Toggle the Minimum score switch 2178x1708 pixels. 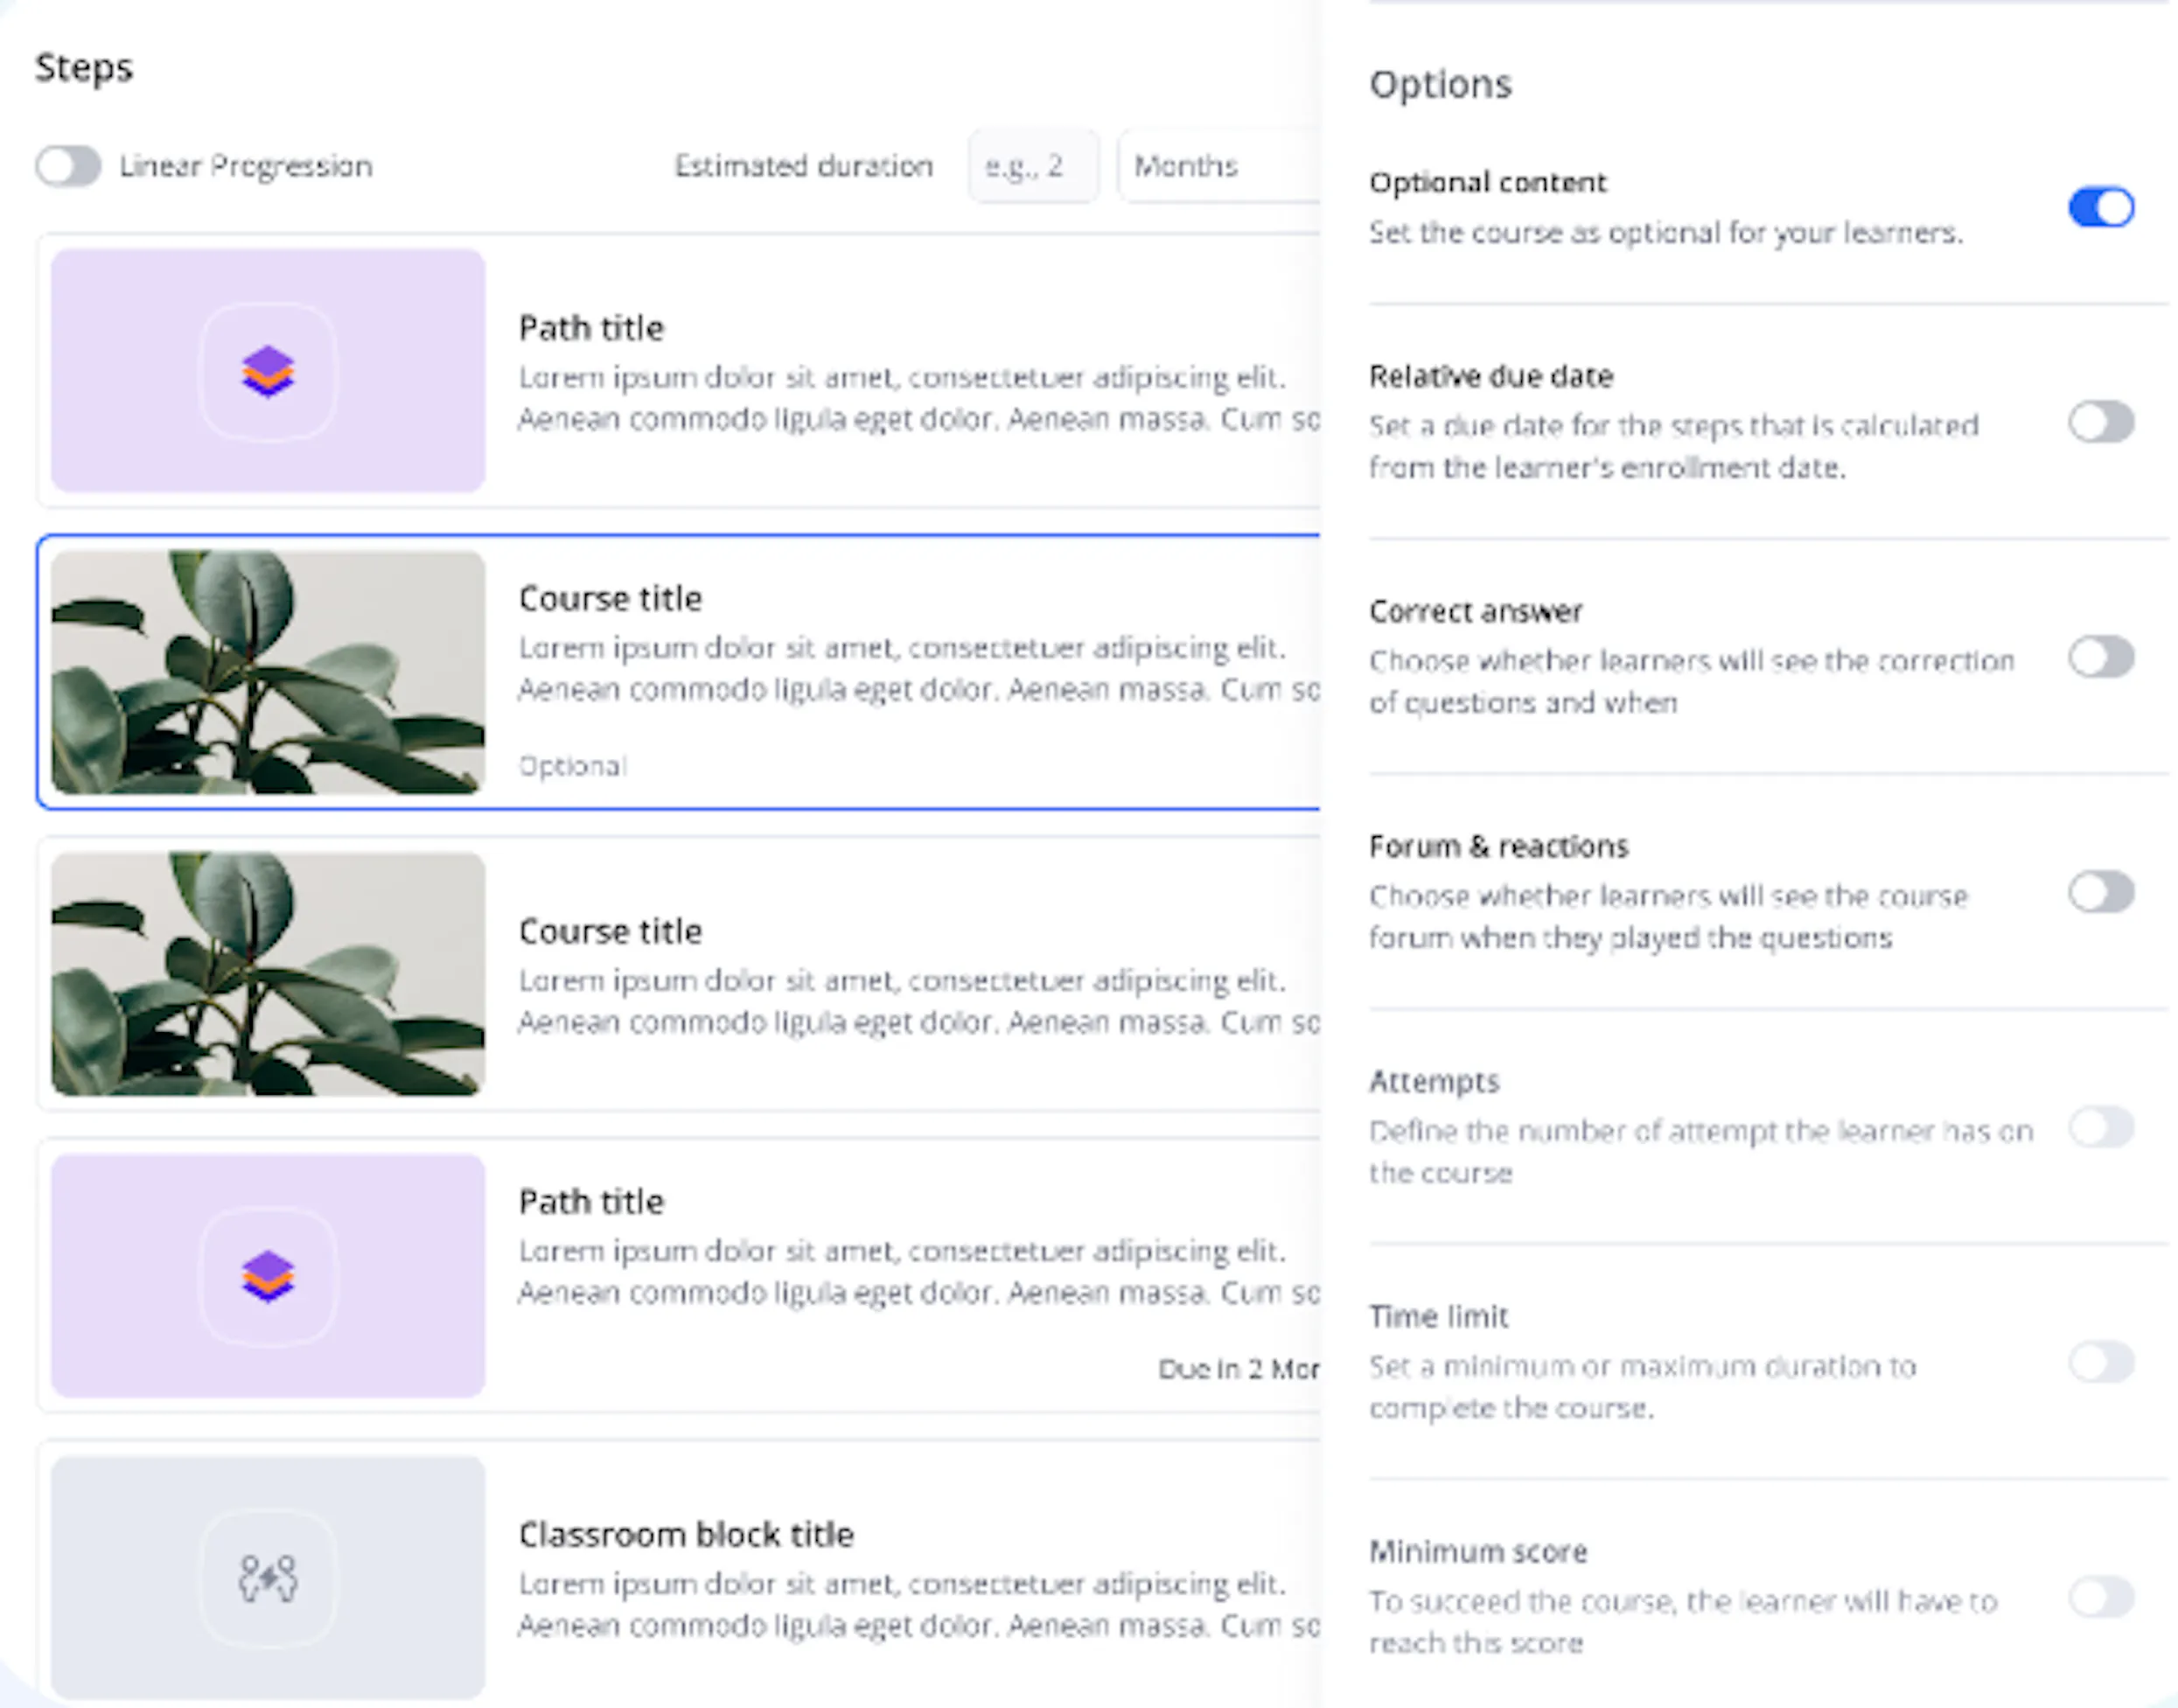pyautogui.click(x=2101, y=1597)
